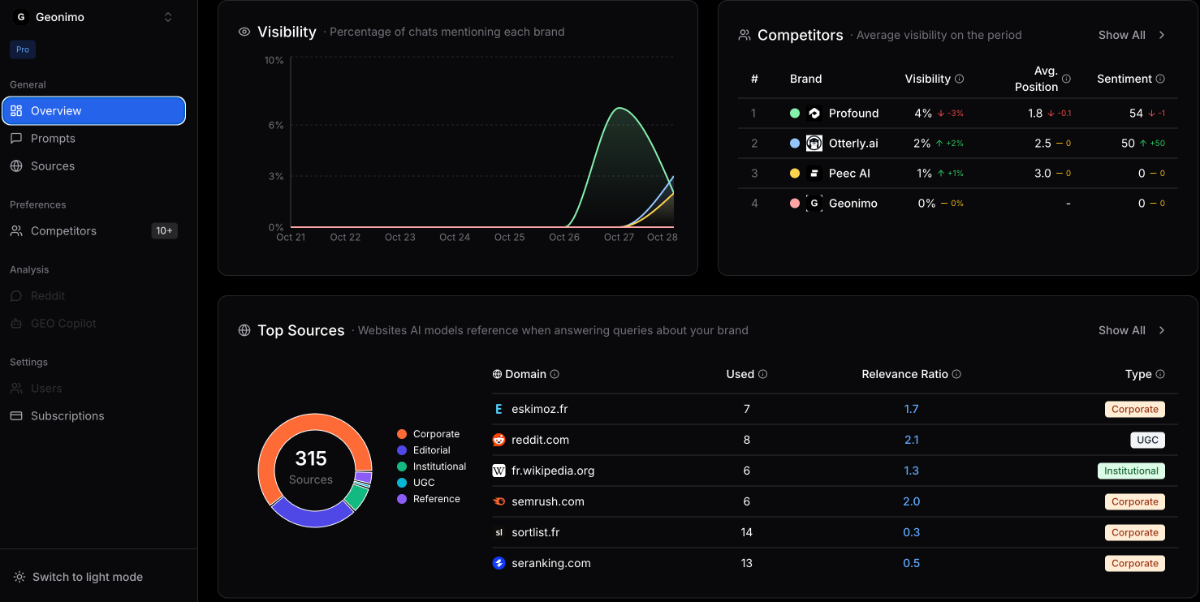Click the semrush.com favicon icon
This screenshot has width=1200, height=602.
[499, 501]
